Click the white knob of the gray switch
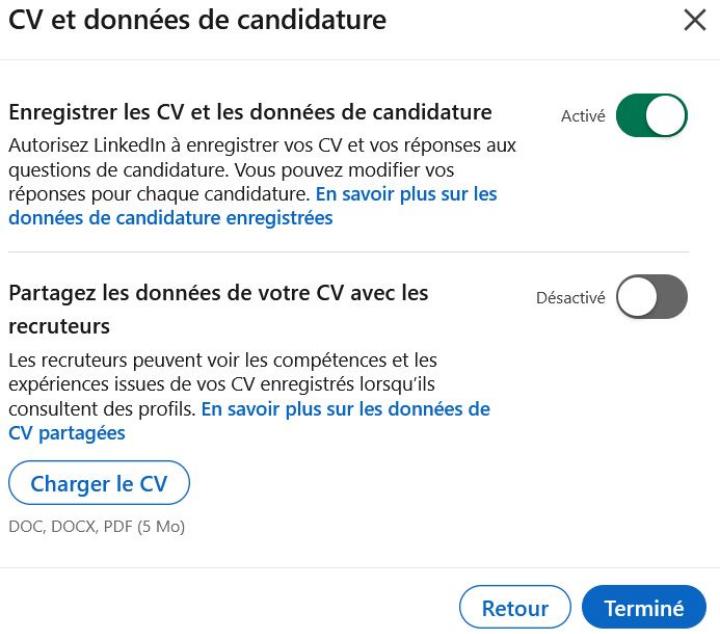 (635, 297)
